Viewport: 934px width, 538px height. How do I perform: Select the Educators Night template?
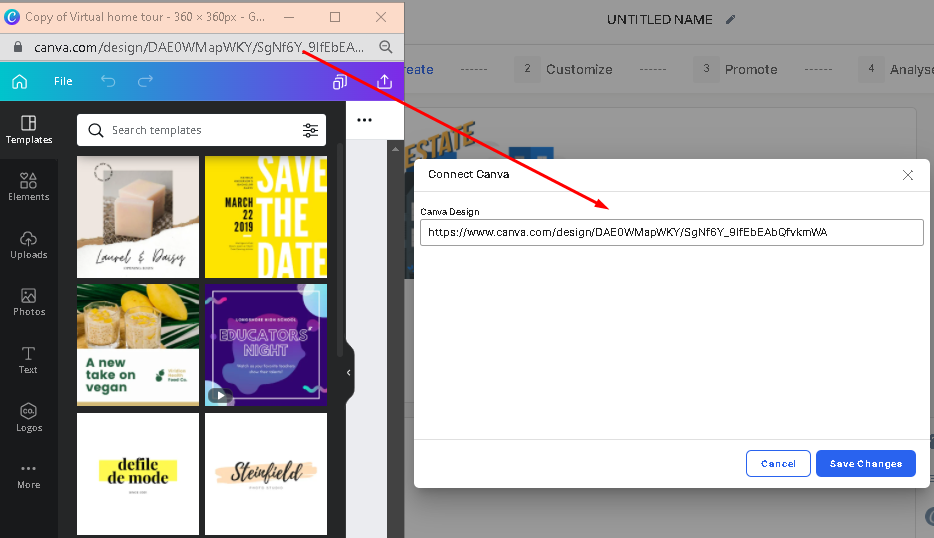[266, 345]
